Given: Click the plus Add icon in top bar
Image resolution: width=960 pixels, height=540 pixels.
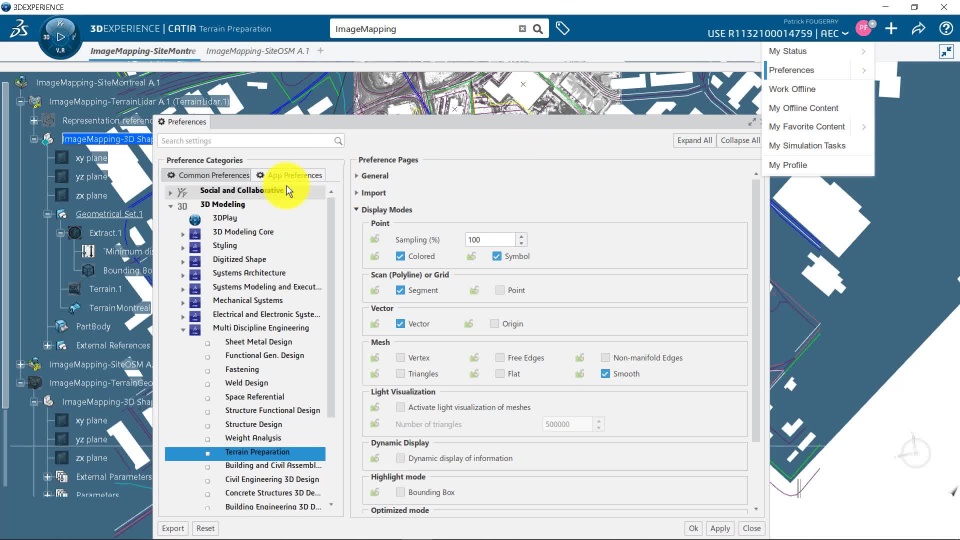Looking at the screenshot, I should pyautogui.click(x=891, y=29).
